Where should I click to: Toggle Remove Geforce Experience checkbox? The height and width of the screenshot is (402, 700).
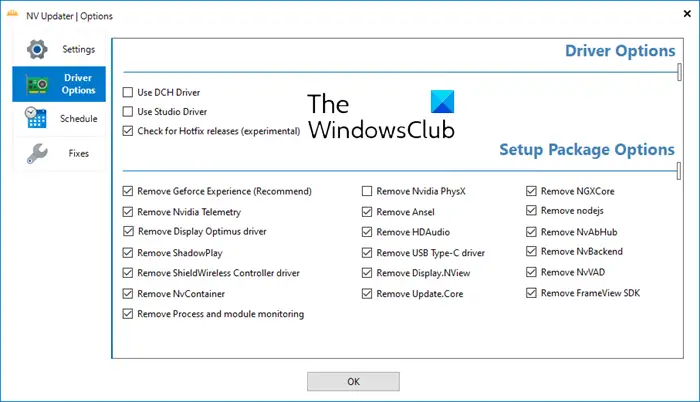point(127,191)
